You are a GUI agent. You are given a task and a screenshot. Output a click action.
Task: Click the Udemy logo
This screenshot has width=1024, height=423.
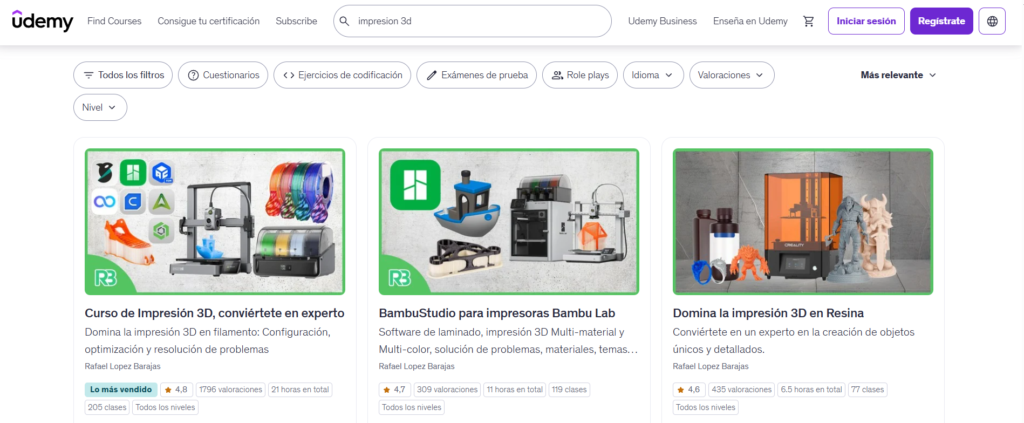coord(42,21)
